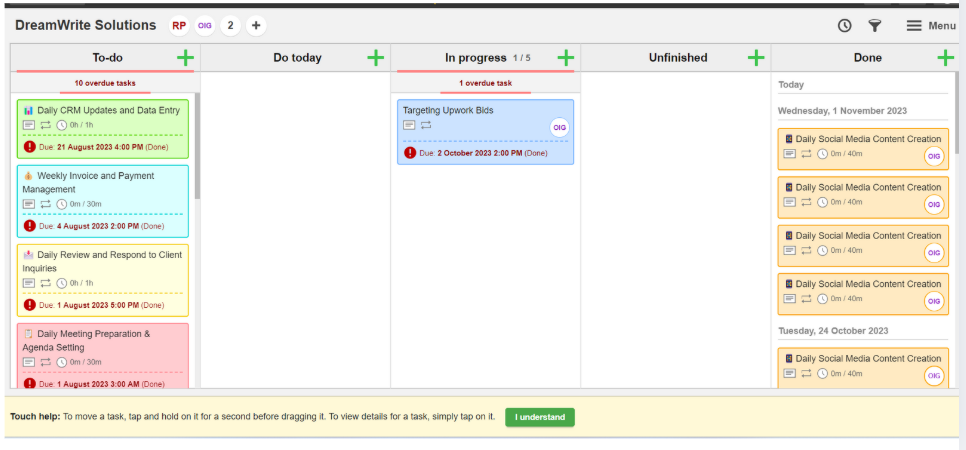Click the plus icon in the Done column
966x450 pixels.
click(x=945, y=58)
